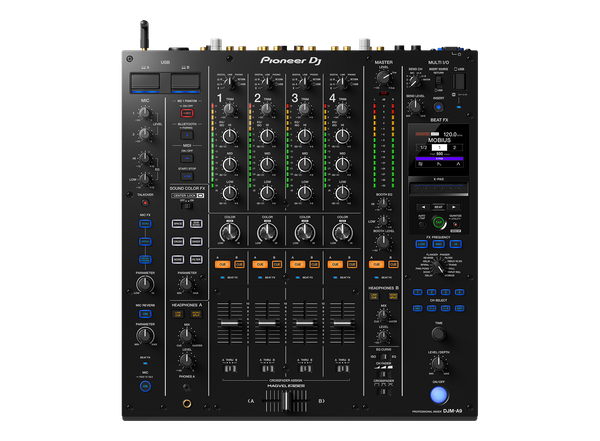The image size is (600, 441).
Task: Activate the MIC FX Pitch button
Action: 145,242
